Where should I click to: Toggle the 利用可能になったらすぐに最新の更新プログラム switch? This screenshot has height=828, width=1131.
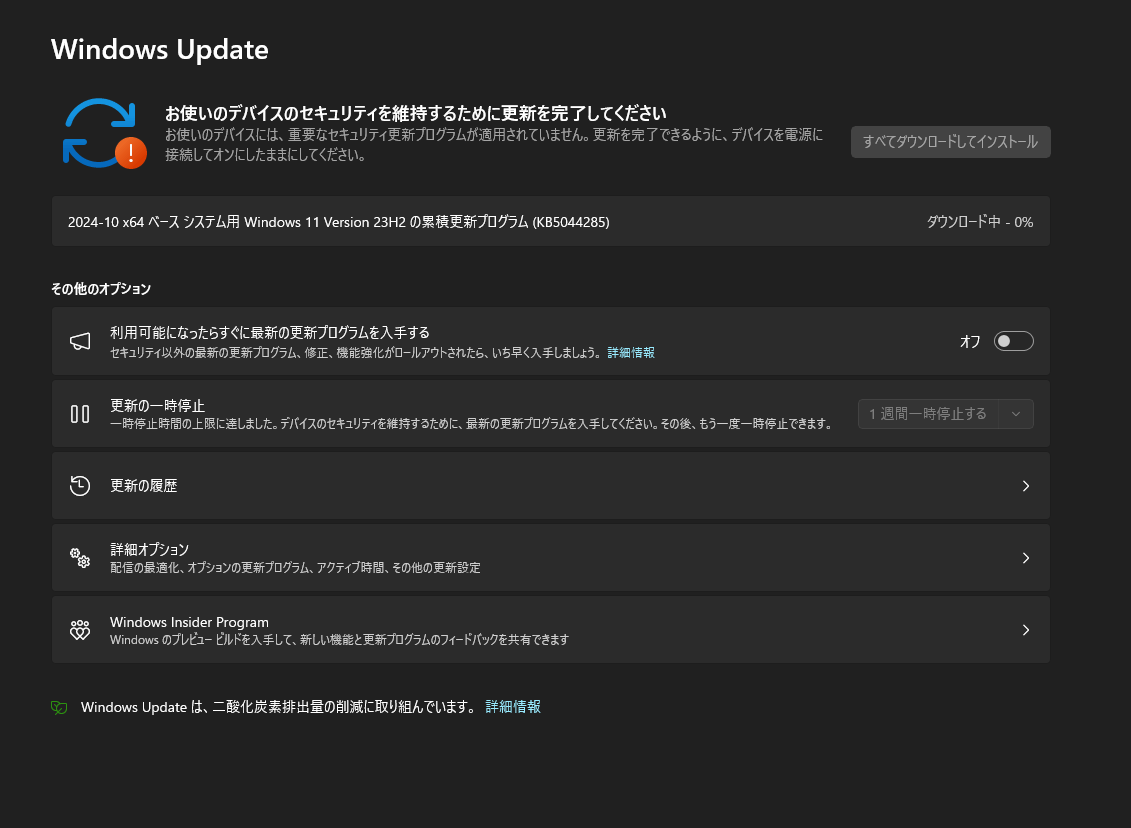point(1013,341)
